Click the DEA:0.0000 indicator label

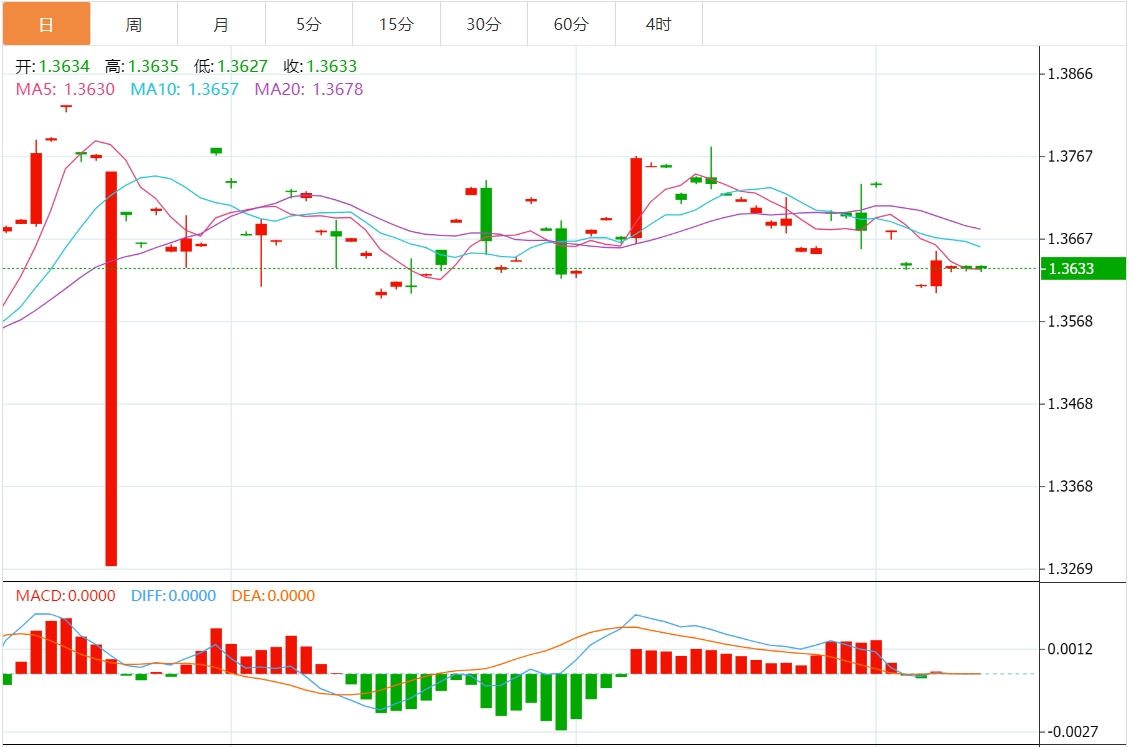[x=274, y=596]
